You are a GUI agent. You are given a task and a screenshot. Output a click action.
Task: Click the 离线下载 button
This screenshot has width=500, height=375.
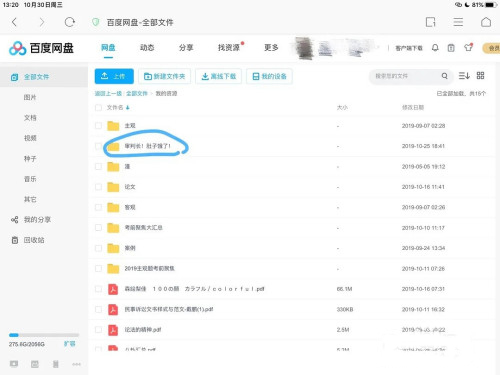(219, 76)
